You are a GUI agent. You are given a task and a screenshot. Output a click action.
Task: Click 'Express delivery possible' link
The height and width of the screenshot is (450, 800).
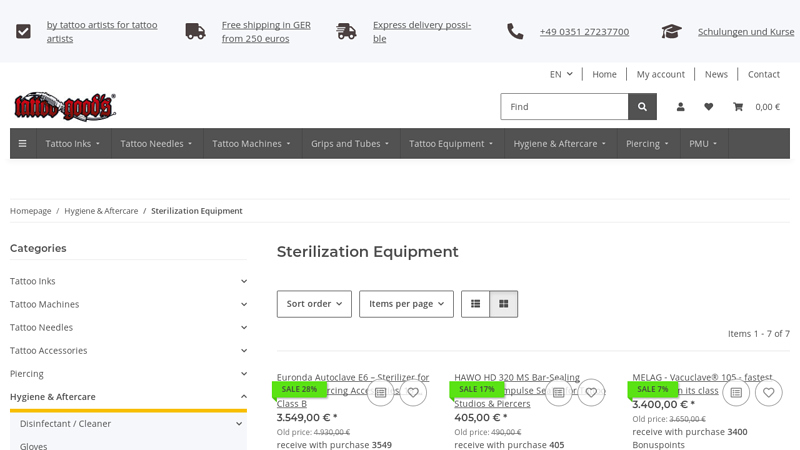[x=421, y=32]
